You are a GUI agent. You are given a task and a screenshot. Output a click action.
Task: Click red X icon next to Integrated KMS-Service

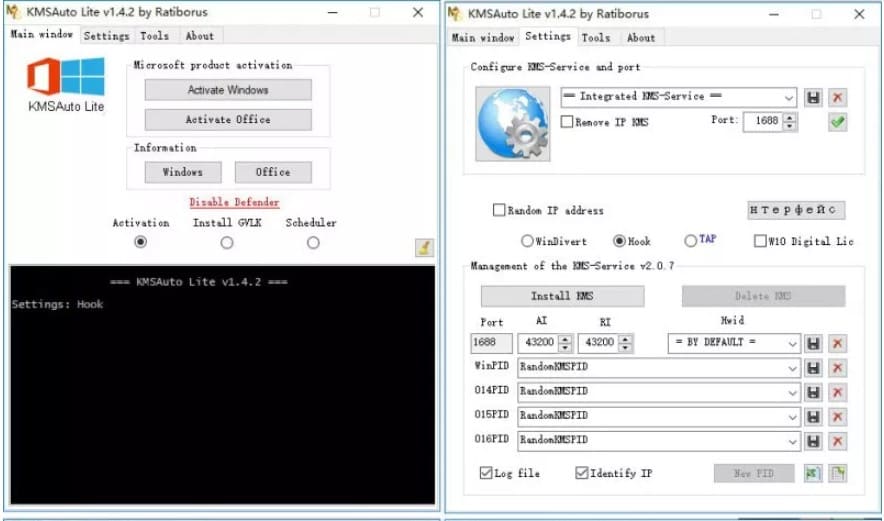click(x=837, y=98)
